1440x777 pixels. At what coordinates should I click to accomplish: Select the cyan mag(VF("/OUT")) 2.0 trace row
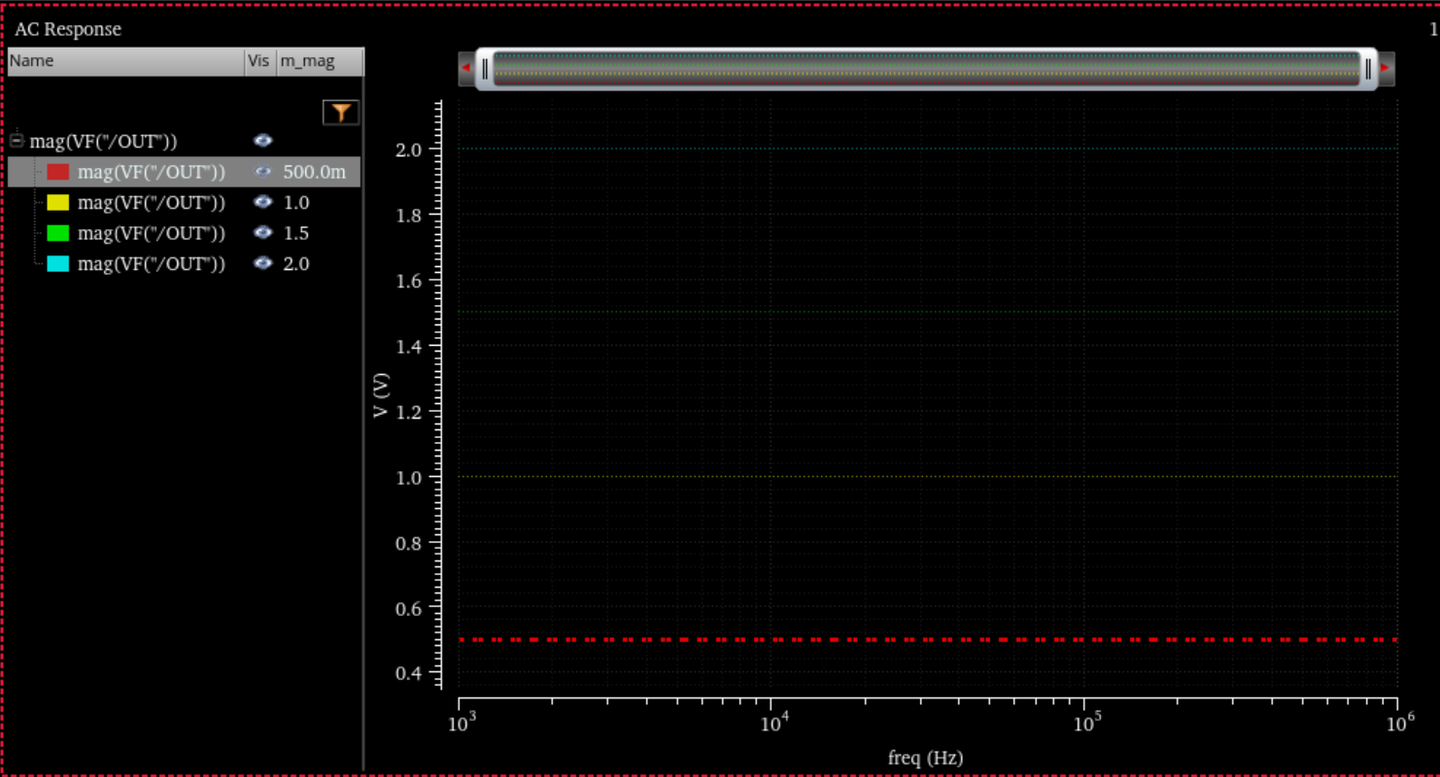point(184,264)
